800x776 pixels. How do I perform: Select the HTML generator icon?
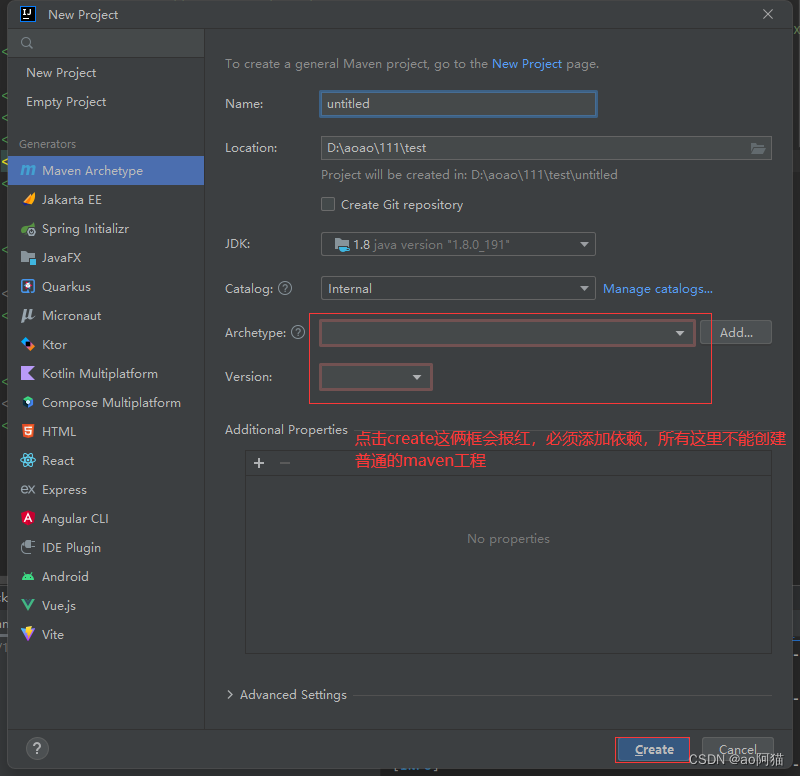click(28, 432)
